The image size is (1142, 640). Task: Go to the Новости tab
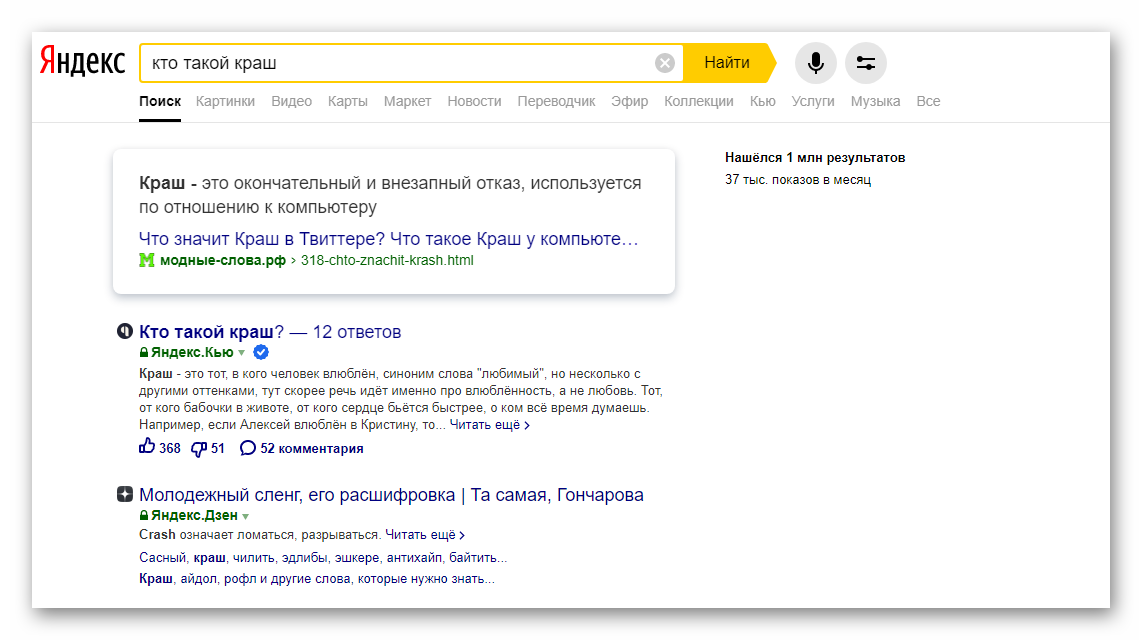point(474,101)
